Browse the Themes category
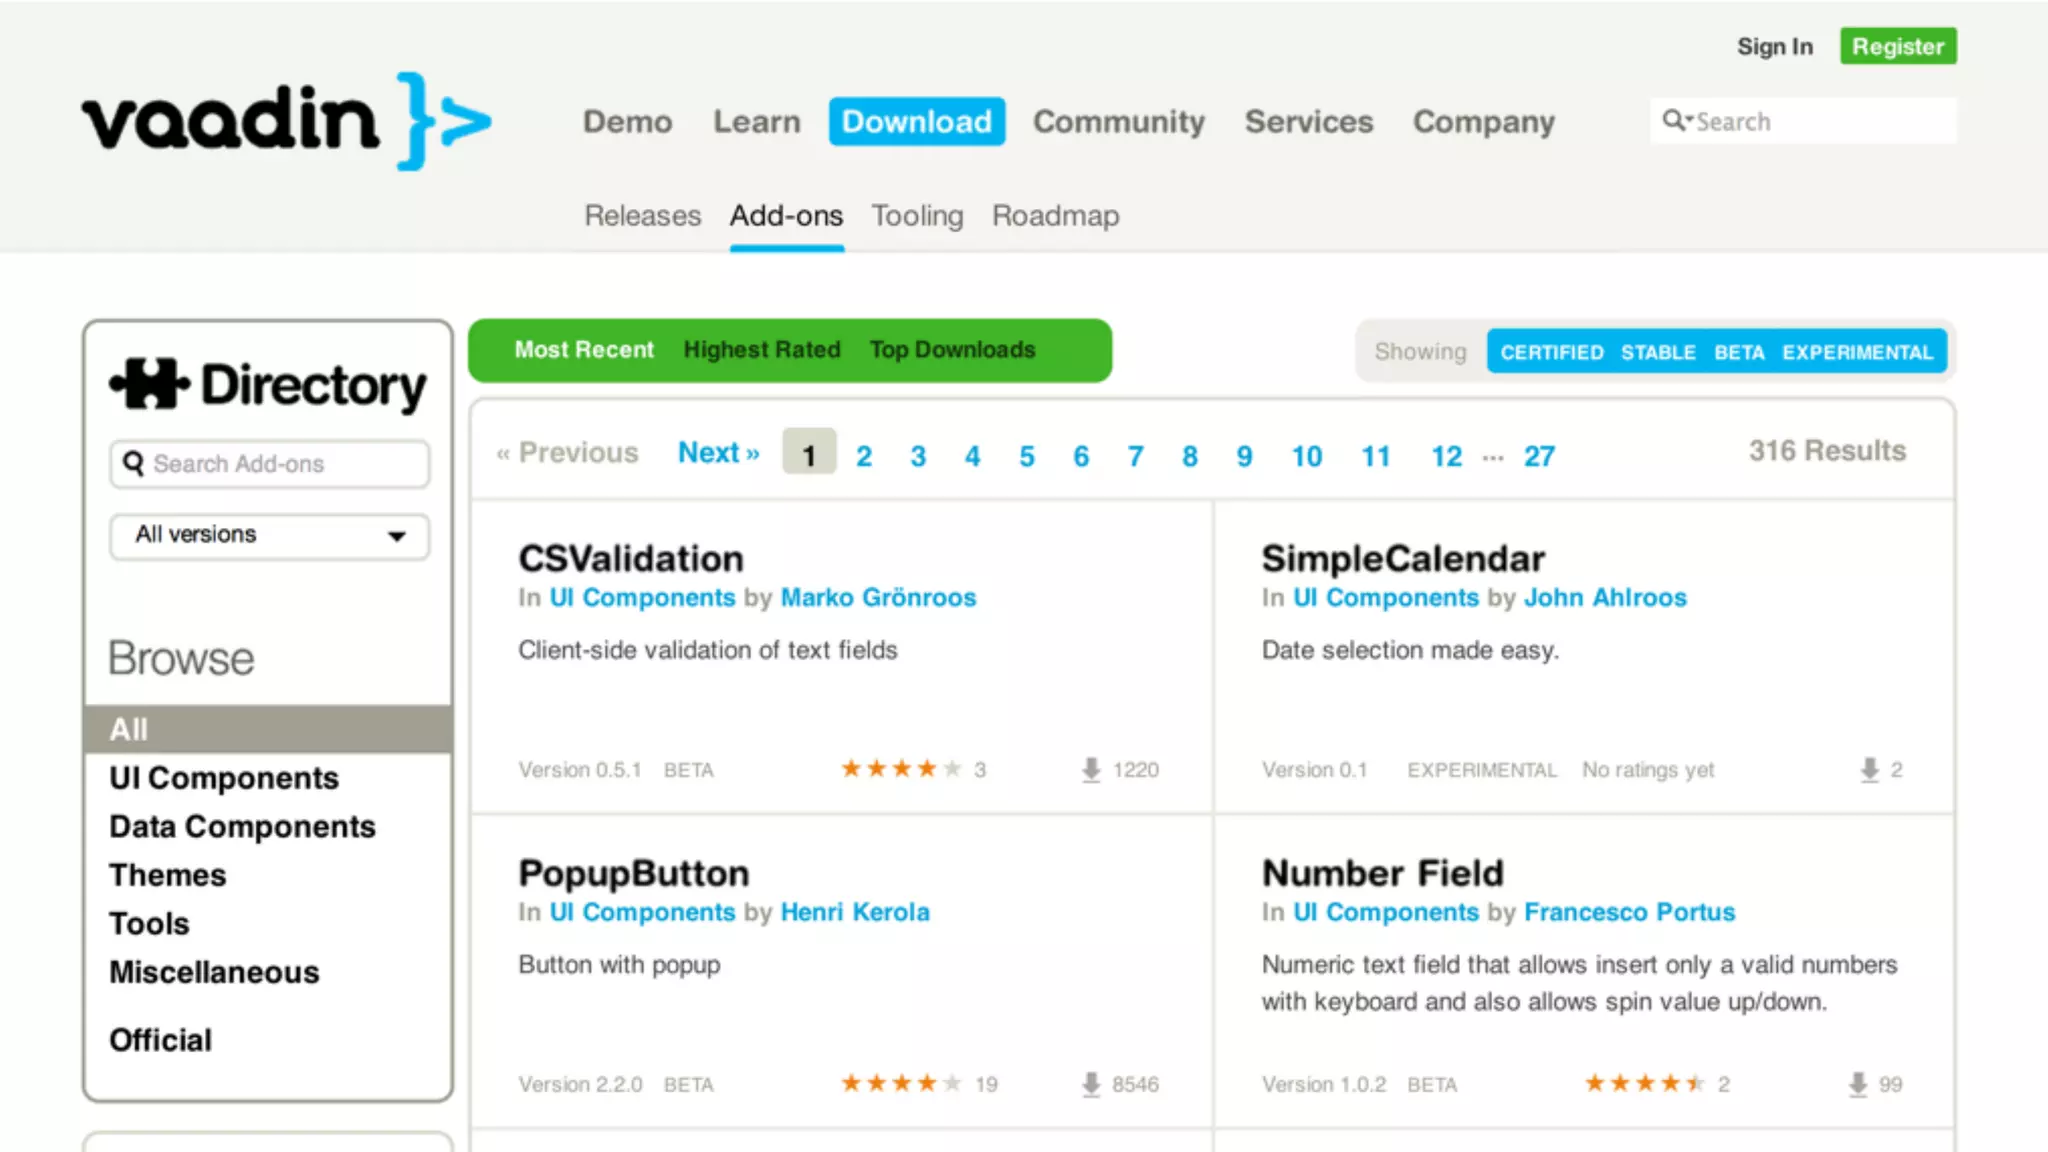This screenshot has width=2048, height=1152. pos(168,875)
